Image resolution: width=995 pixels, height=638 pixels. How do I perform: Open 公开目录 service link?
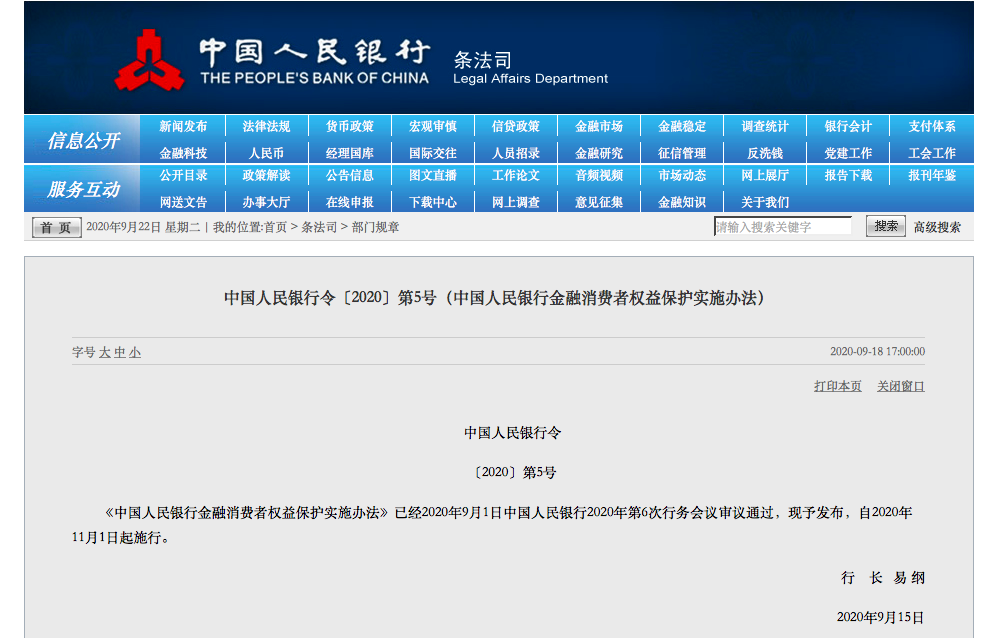click(183, 175)
